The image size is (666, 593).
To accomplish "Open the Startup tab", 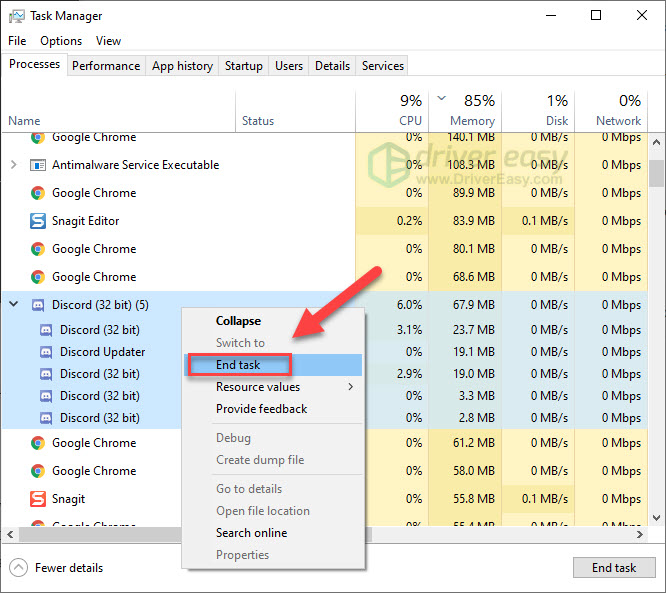I will click(243, 66).
